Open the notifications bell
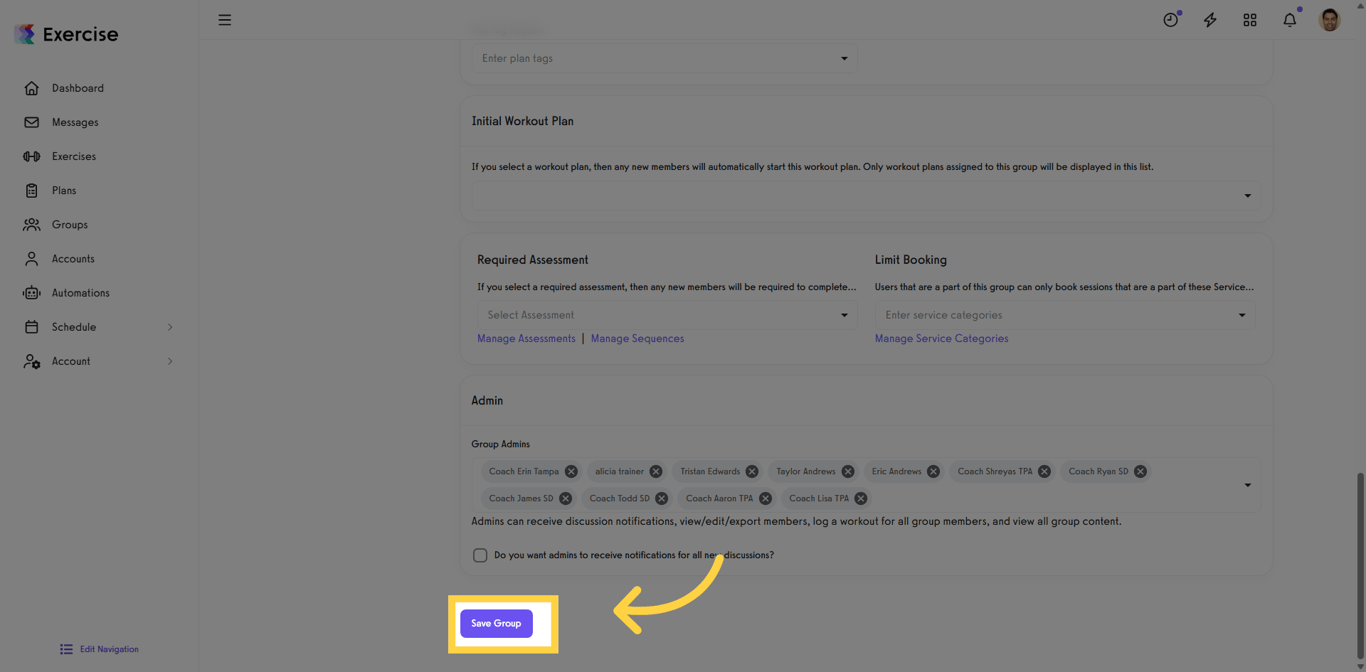Viewport: 1366px width, 672px height. tap(1290, 20)
